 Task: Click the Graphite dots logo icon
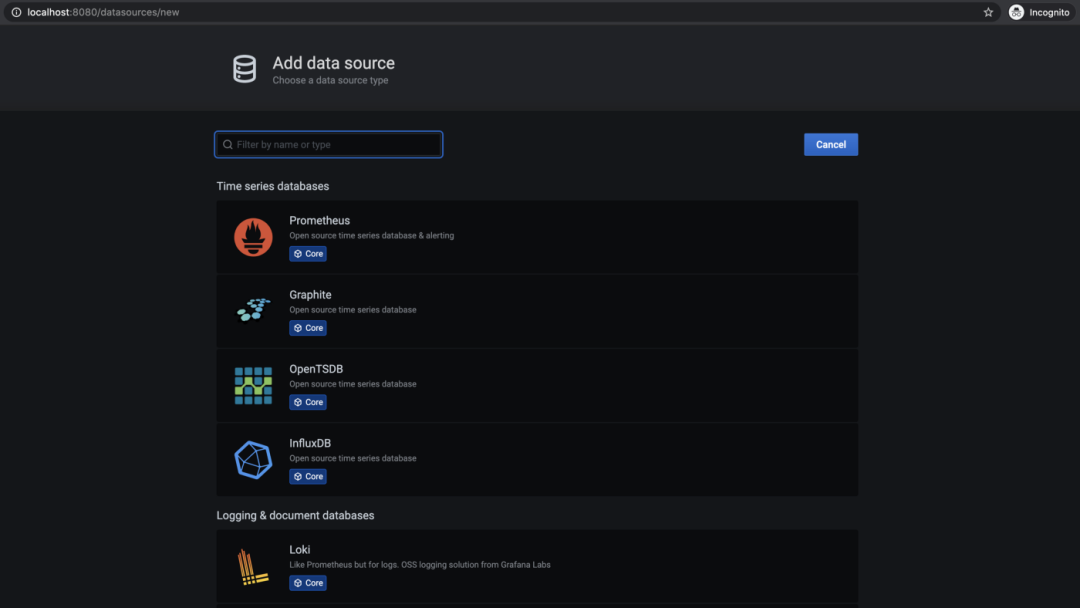(253, 311)
